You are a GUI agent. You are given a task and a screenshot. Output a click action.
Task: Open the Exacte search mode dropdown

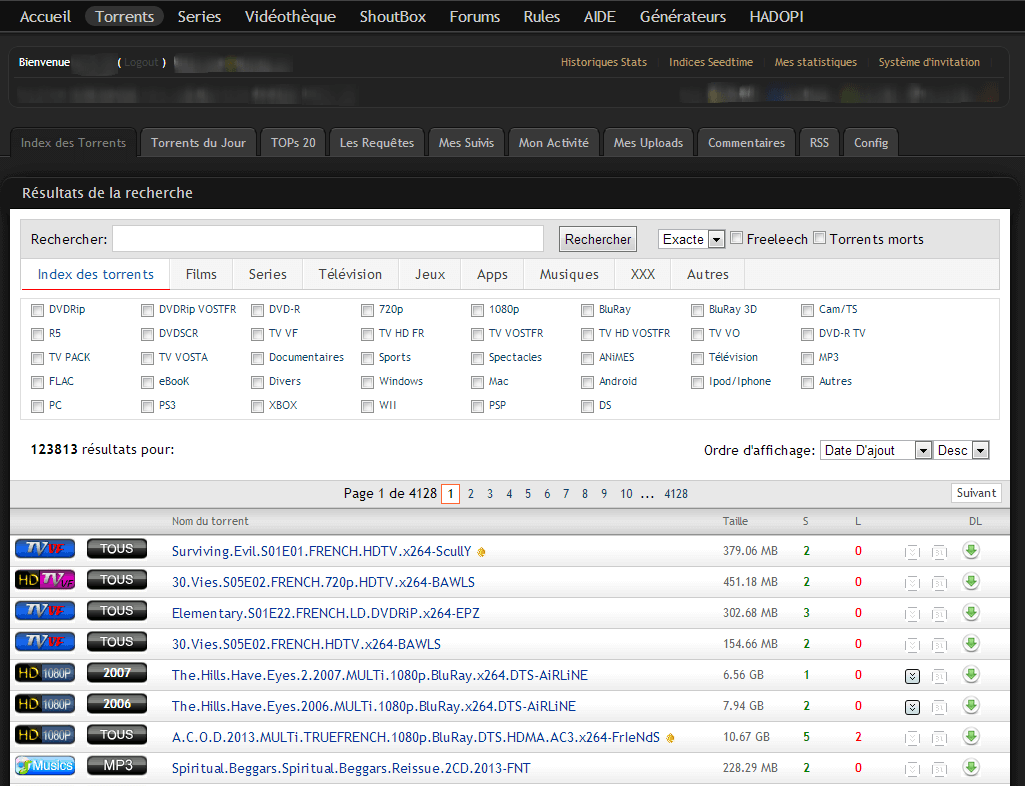click(691, 239)
